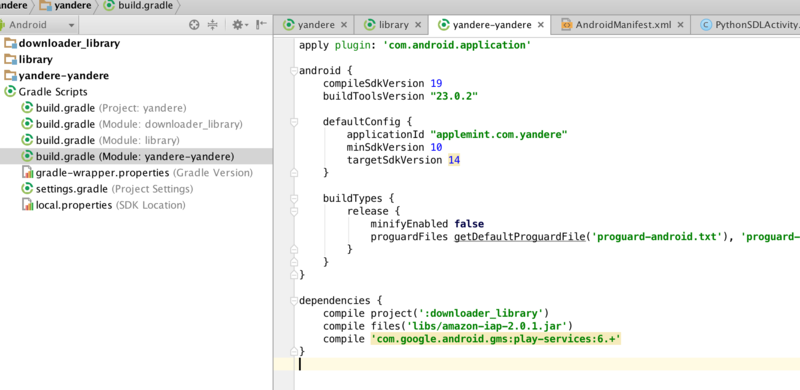Select the Gradle Scripts node
This screenshot has width=800, height=390.
pos(45,92)
